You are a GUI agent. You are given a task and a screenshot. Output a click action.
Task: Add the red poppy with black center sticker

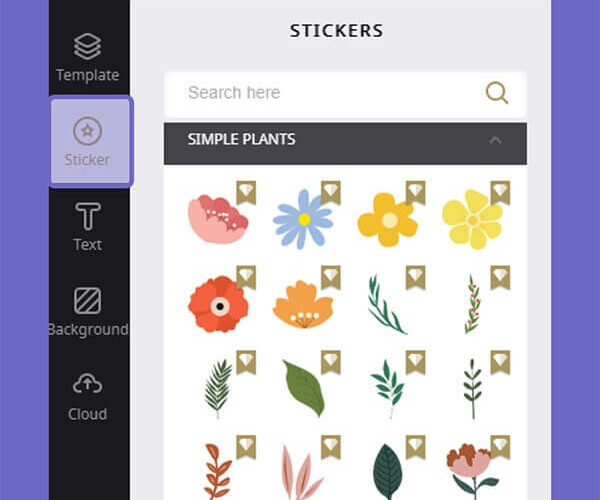[x=218, y=305]
